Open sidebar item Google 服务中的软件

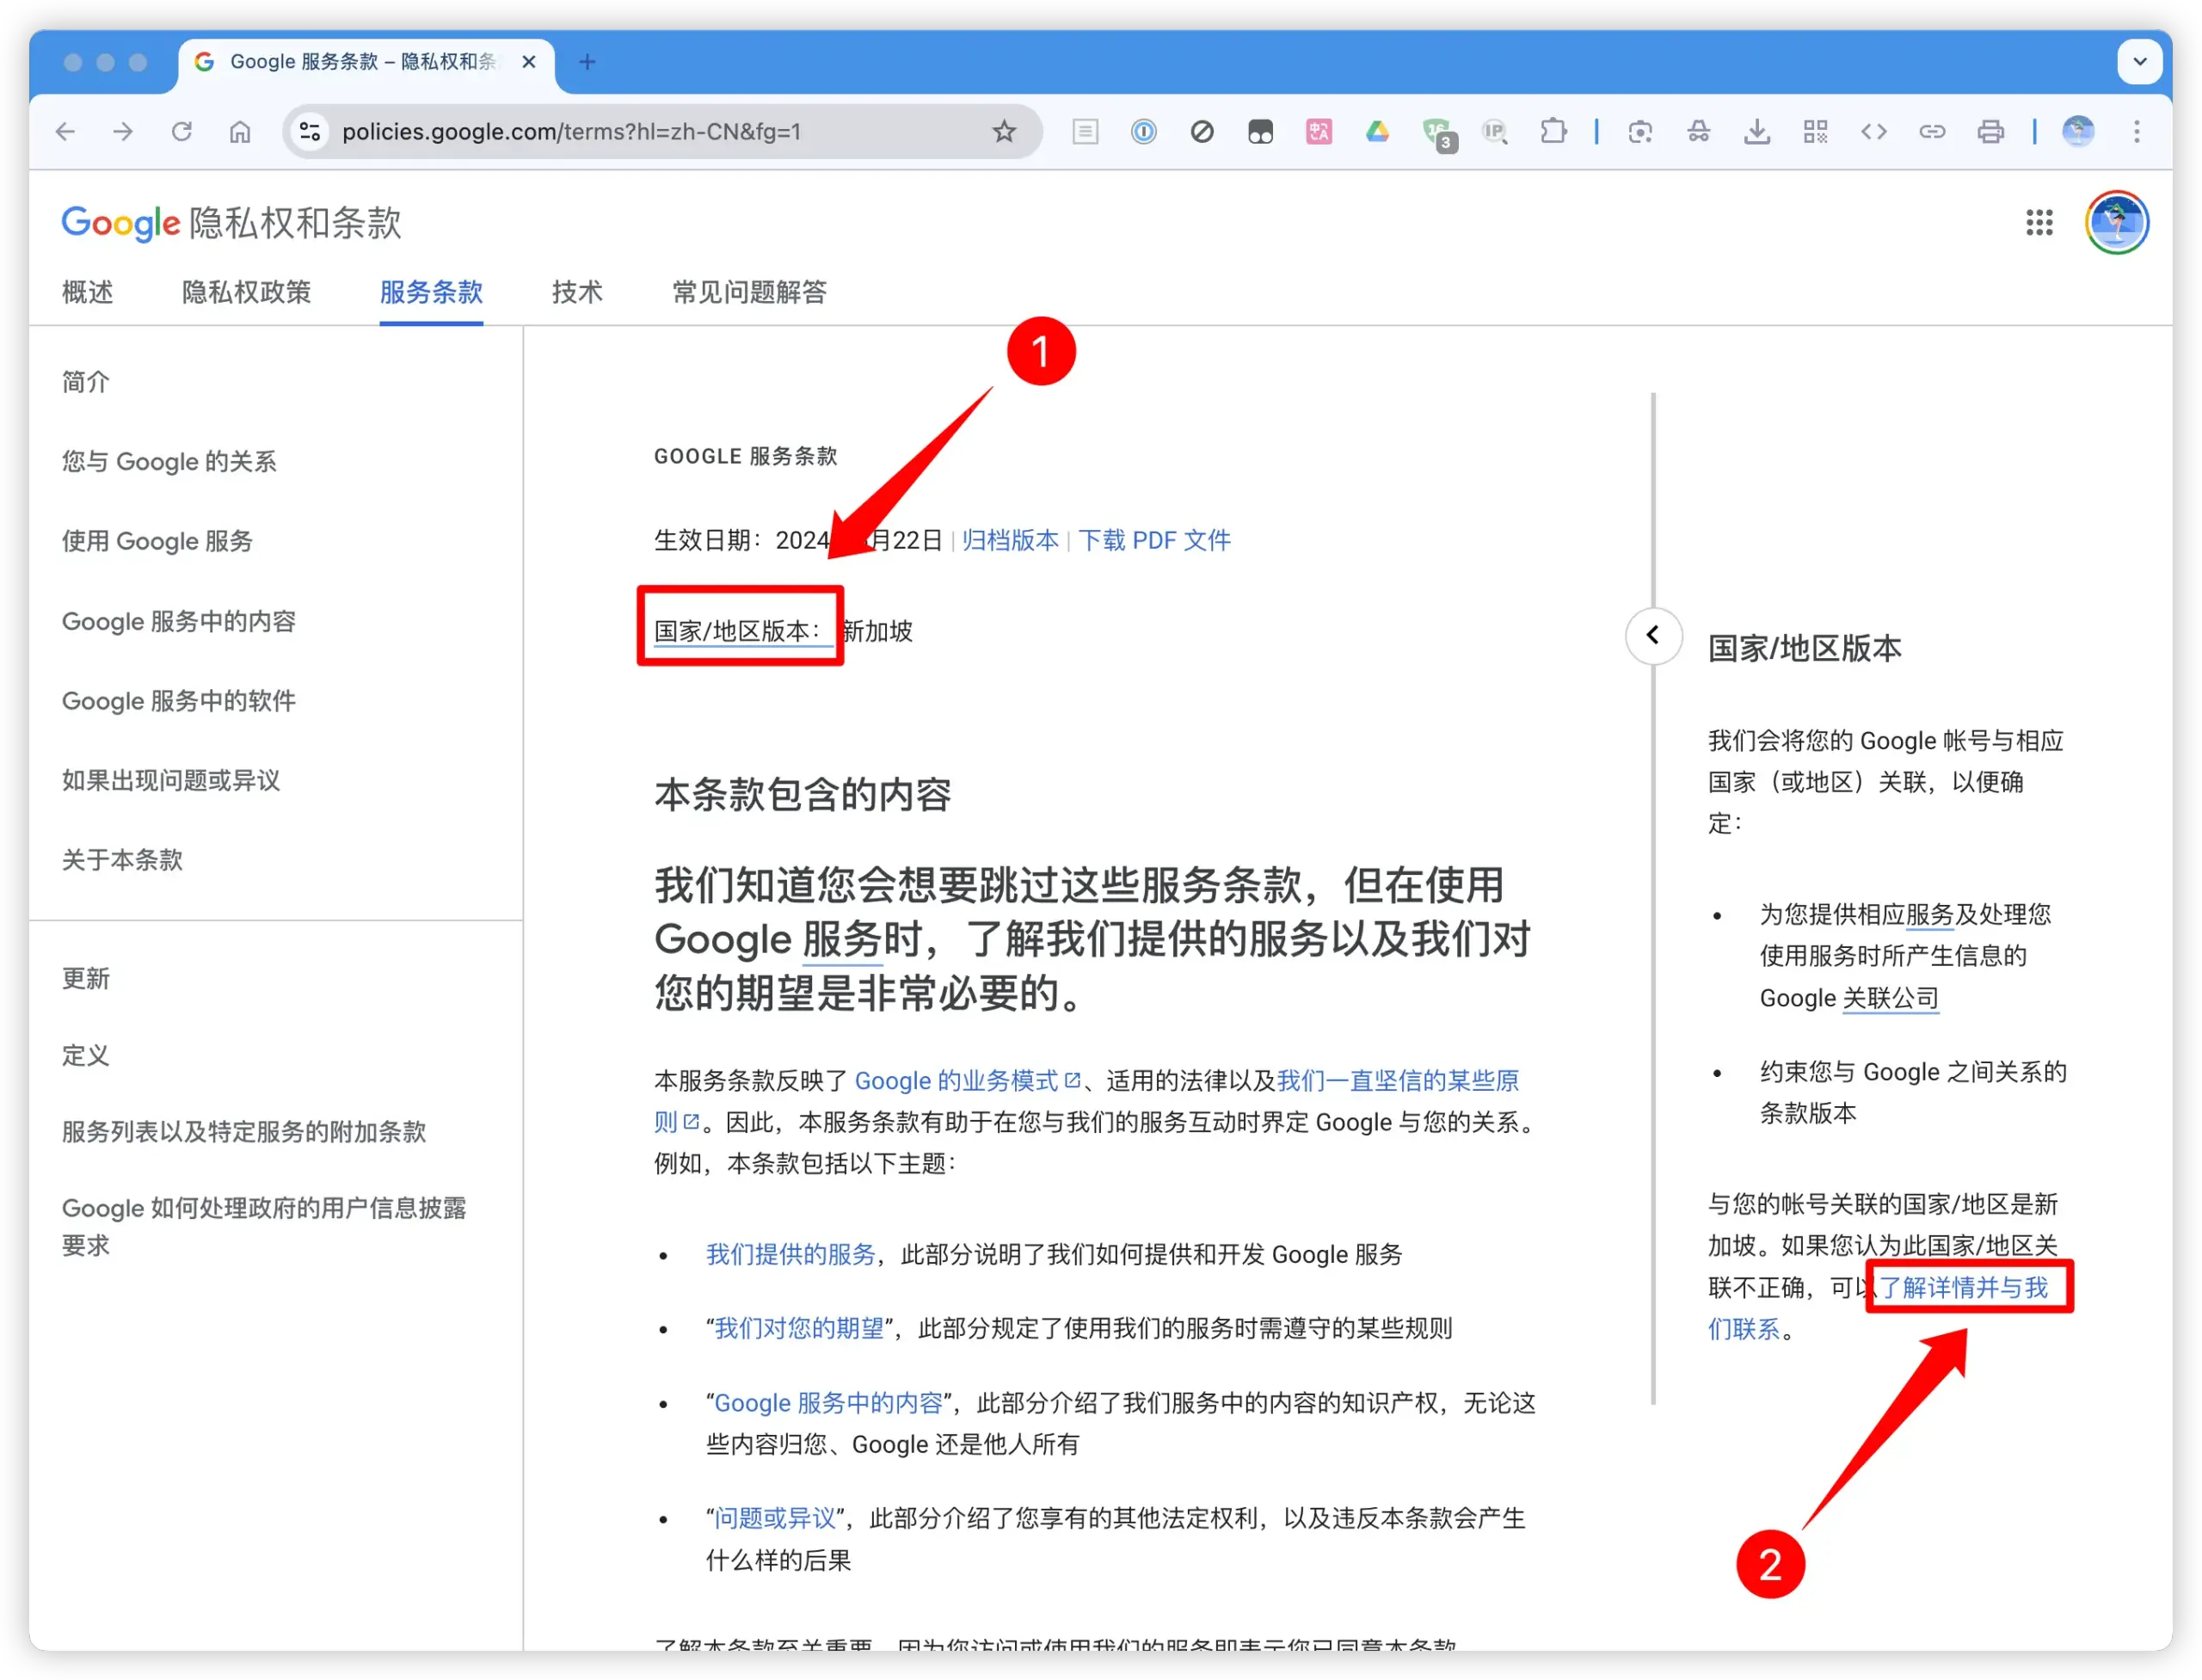click(179, 700)
